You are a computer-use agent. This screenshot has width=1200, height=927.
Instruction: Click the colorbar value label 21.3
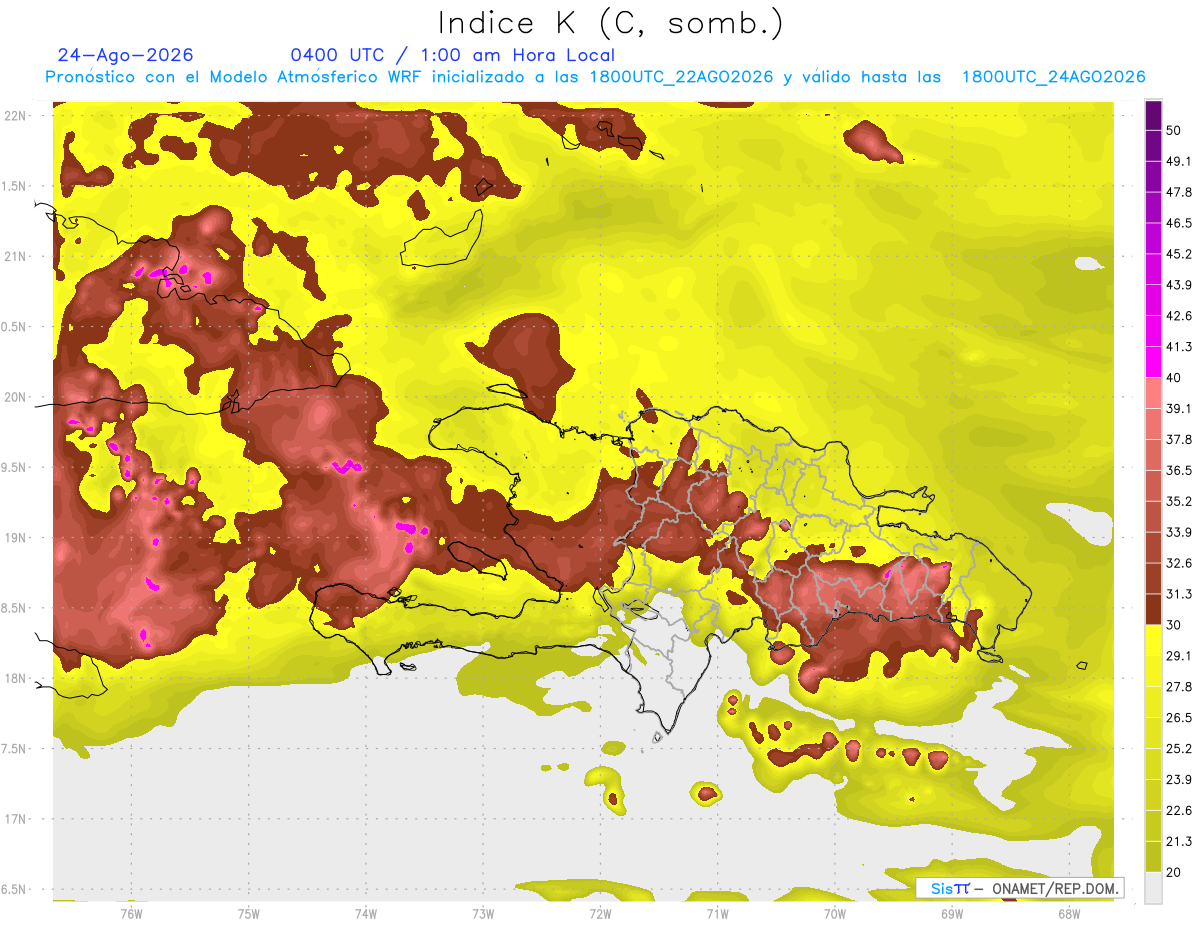click(x=1178, y=841)
